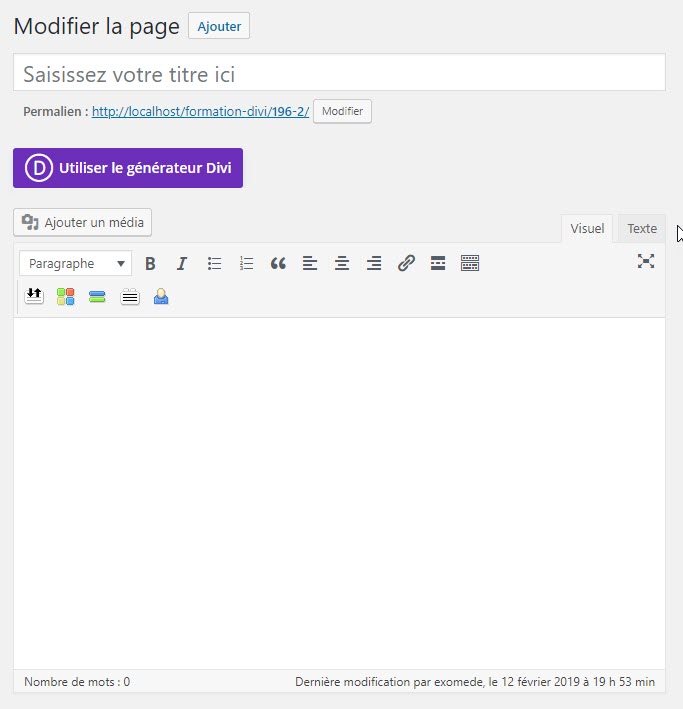
Task: Enter distraction-free fullscreen writing mode
Action: pyautogui.click(x=646, y=261)
